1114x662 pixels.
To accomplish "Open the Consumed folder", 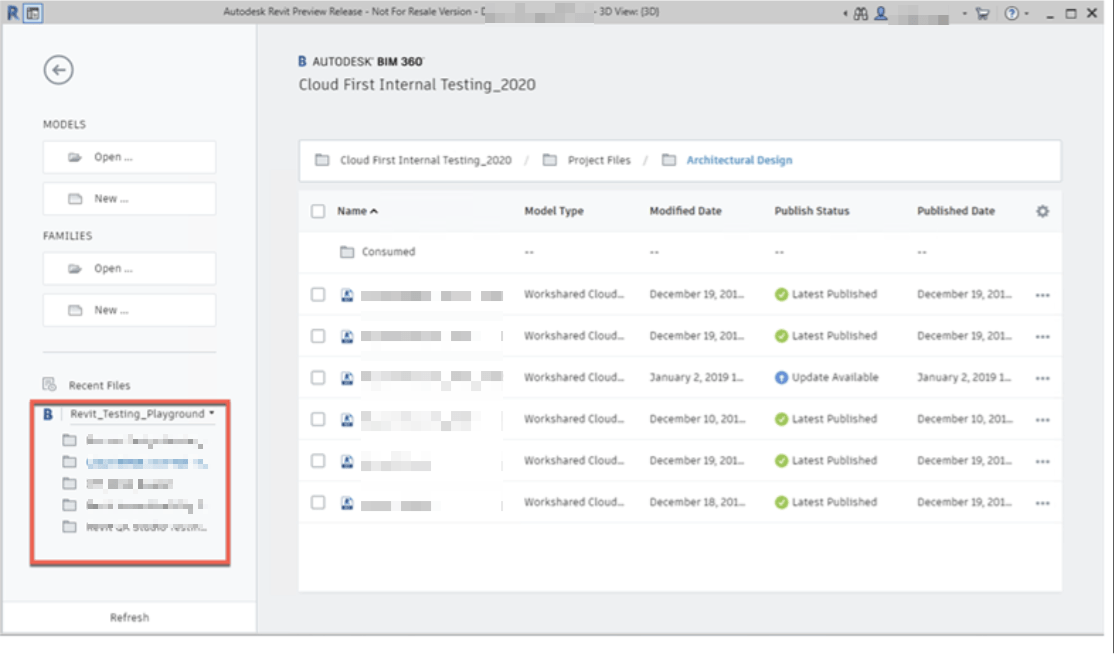I will click(x=388, y=251).
